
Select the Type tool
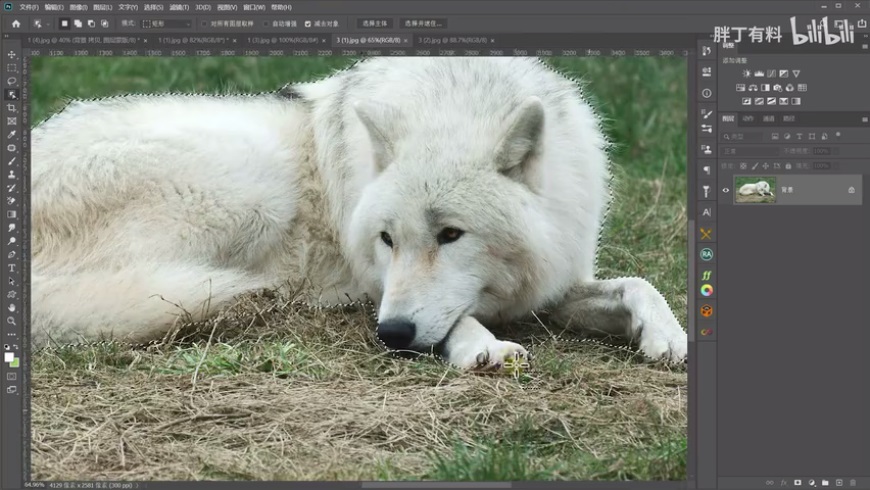coord(12,268)
